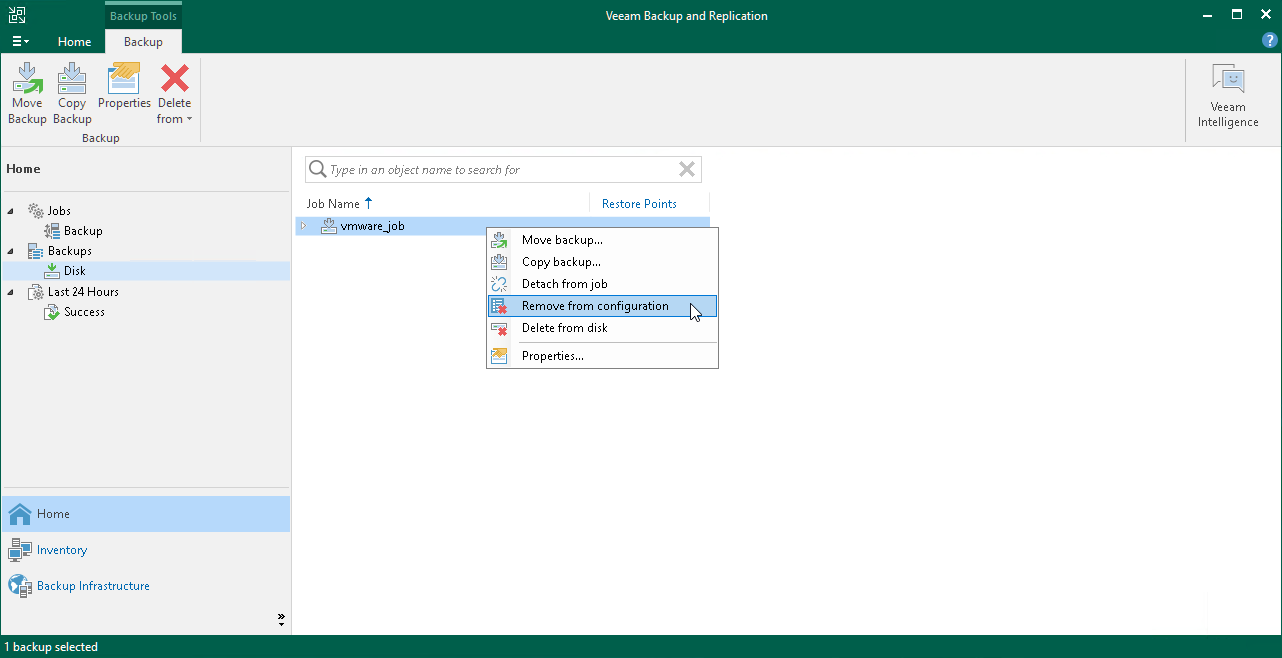The width and height of the screenshot is (1282, 658).
Task: Click the Veeam Intelligence icon
Action: pos(1228,93)
